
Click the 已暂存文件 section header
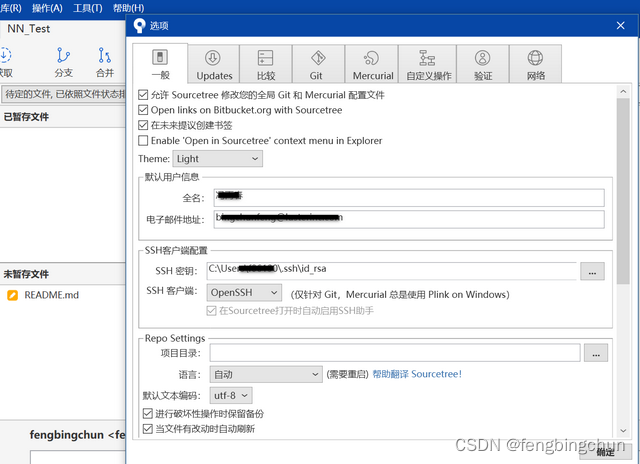[26, 117]
